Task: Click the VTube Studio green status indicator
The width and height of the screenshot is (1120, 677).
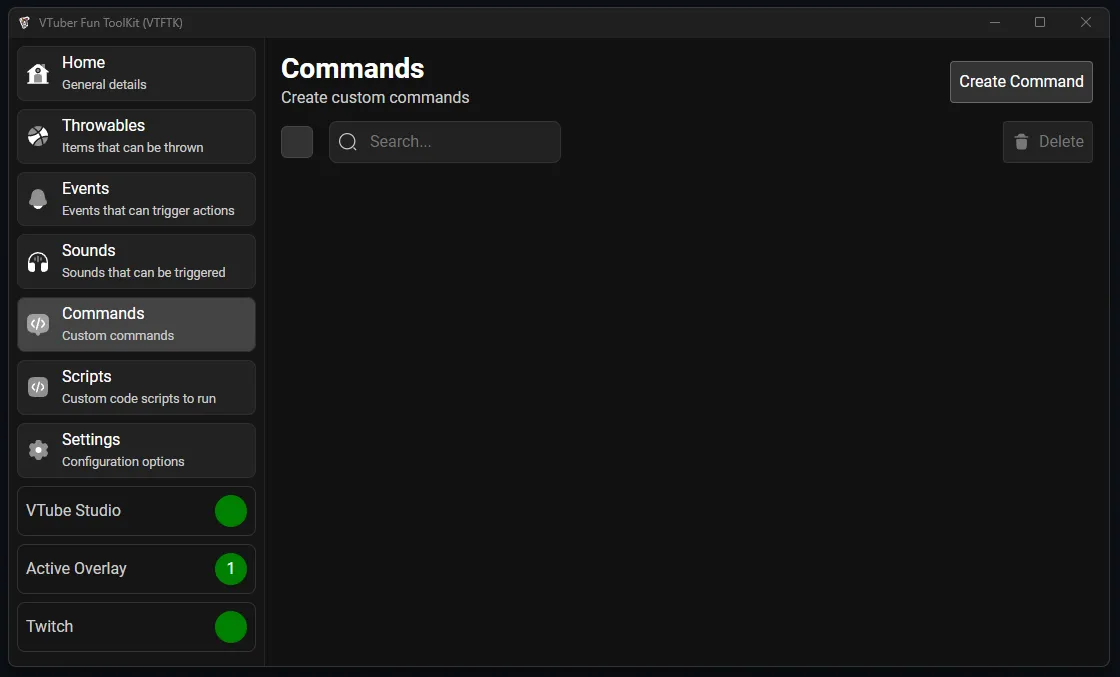Action: [x=231, y=511]
